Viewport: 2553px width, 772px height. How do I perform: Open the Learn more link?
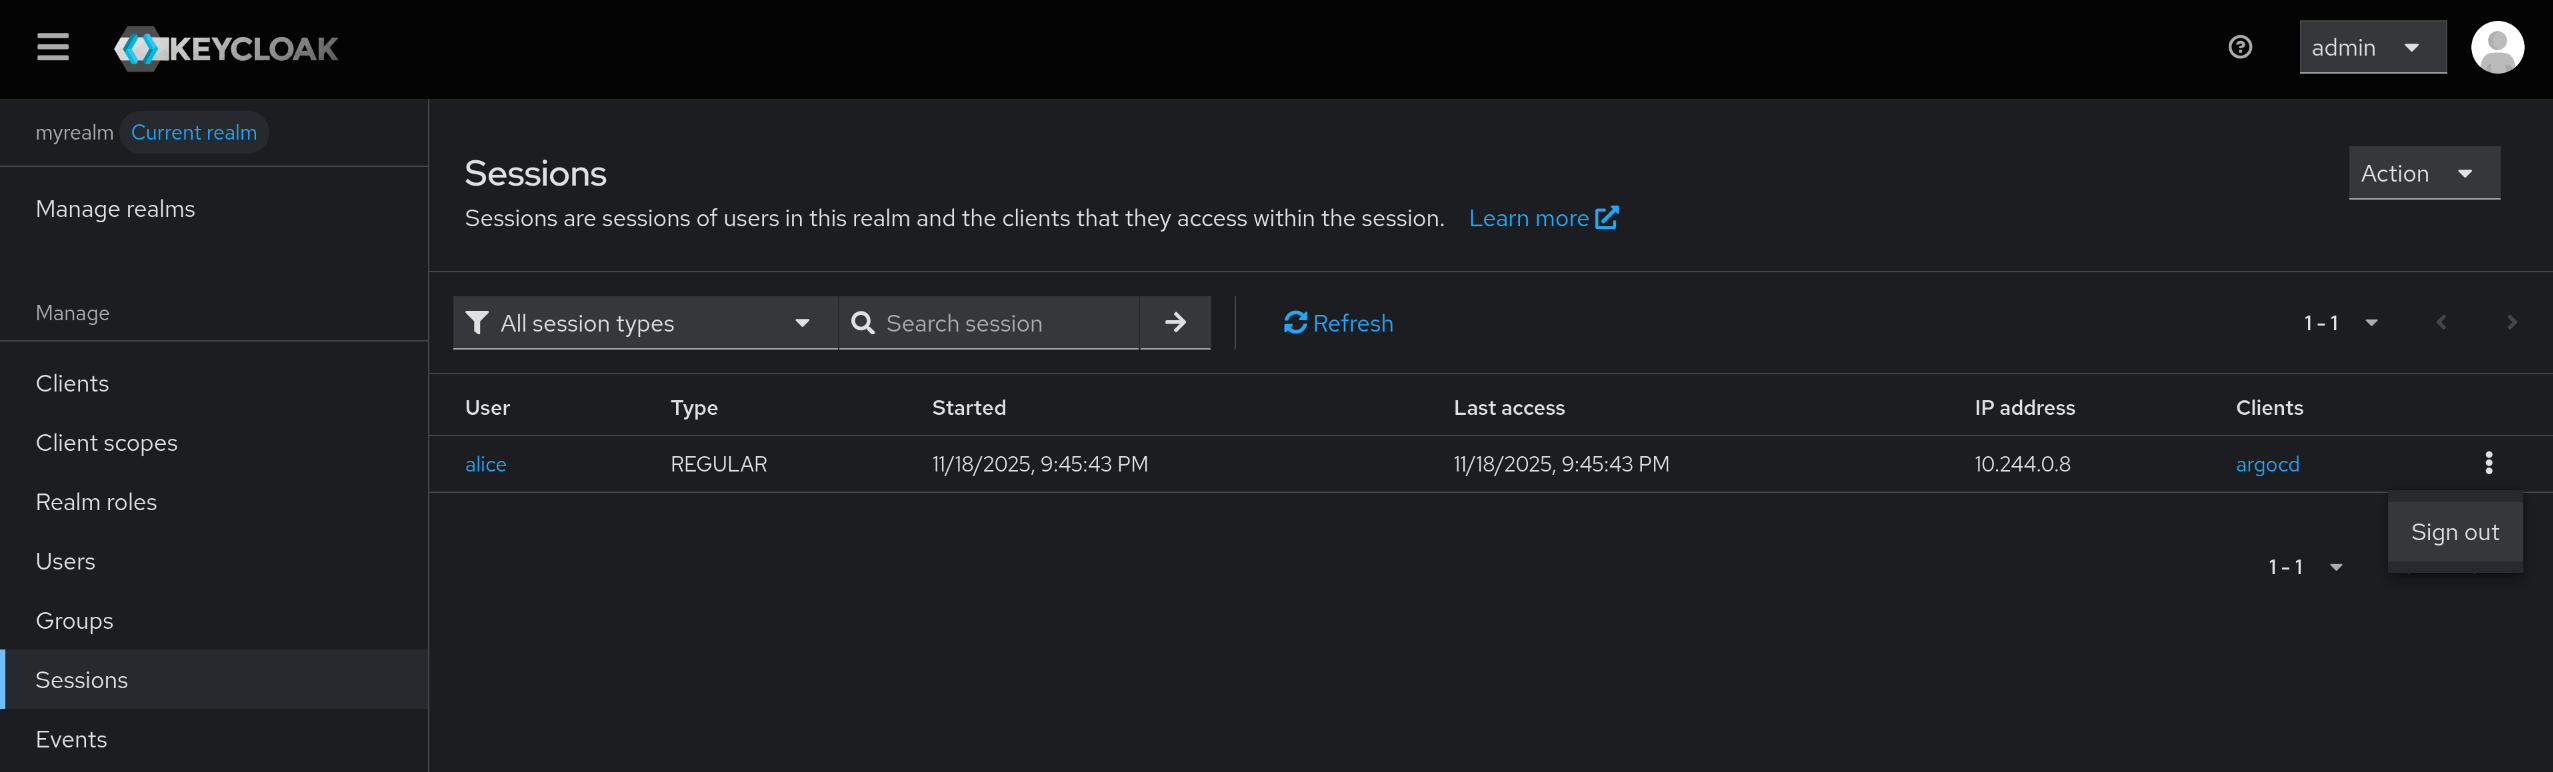pyautogui.click(x=1543, y=218)
